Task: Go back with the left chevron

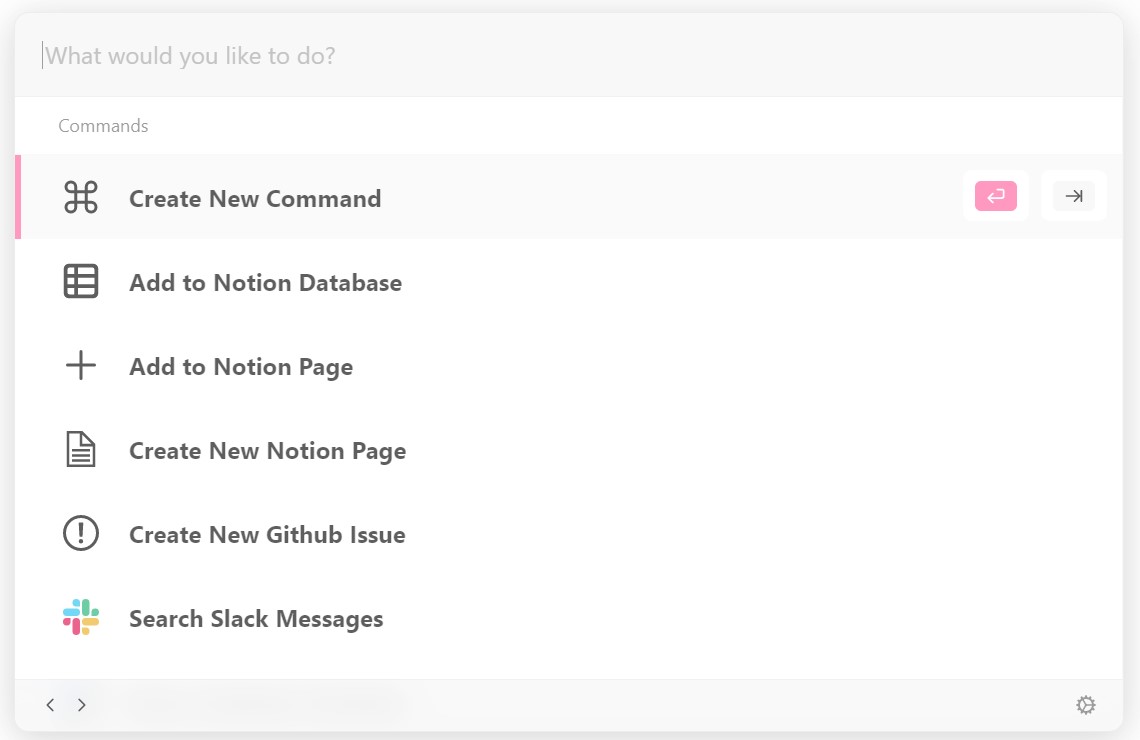Action: pos(50,705)
